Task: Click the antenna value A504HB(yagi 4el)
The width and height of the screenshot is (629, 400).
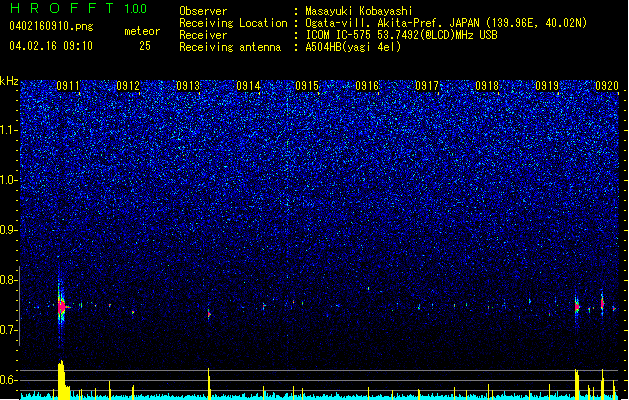Action: tap(353, 47)
